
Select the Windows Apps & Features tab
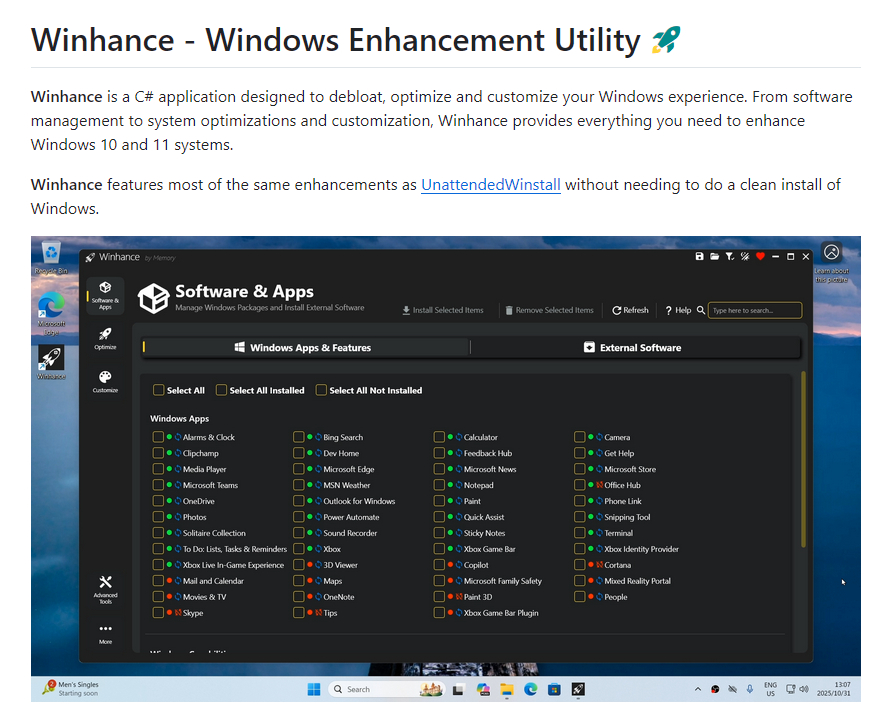304,348
